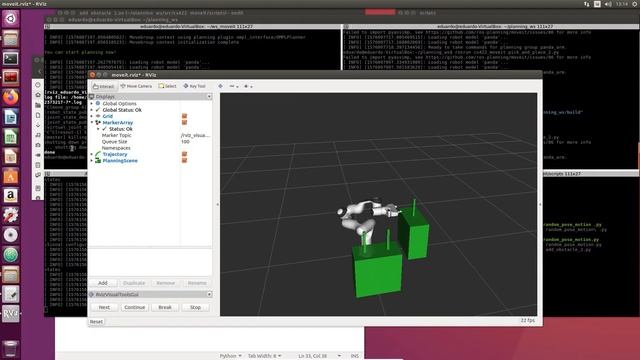Click the Remove display button
Viewport: 640px width, 360px height.
[165, 283]
